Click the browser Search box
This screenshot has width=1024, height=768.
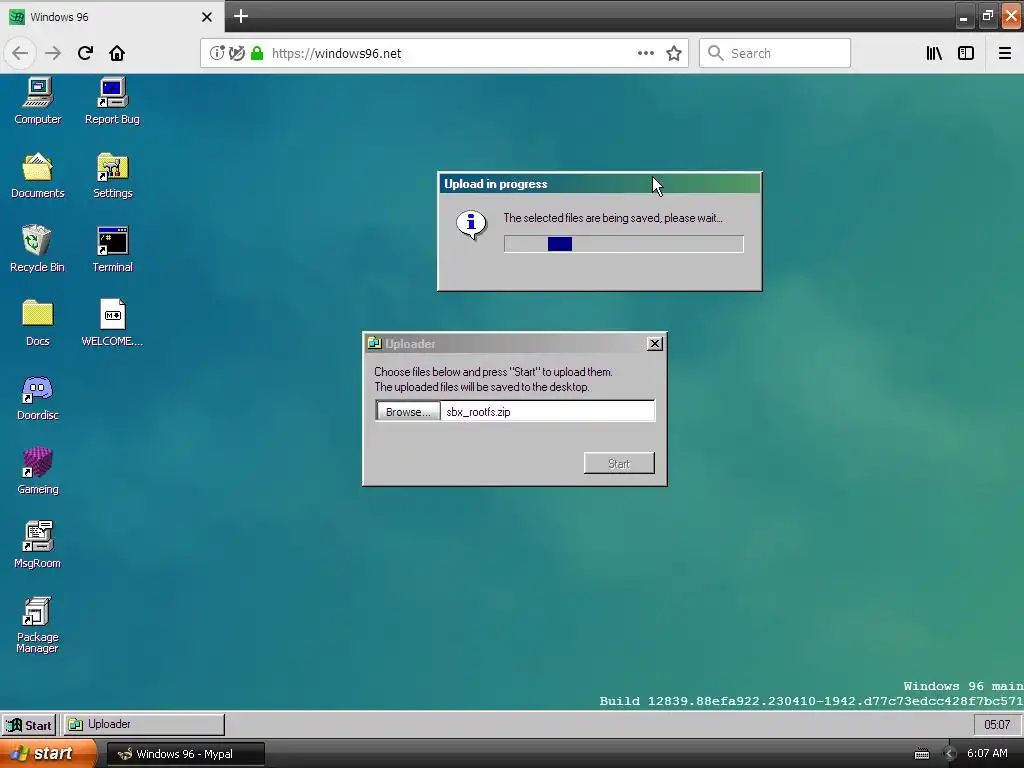775,53
